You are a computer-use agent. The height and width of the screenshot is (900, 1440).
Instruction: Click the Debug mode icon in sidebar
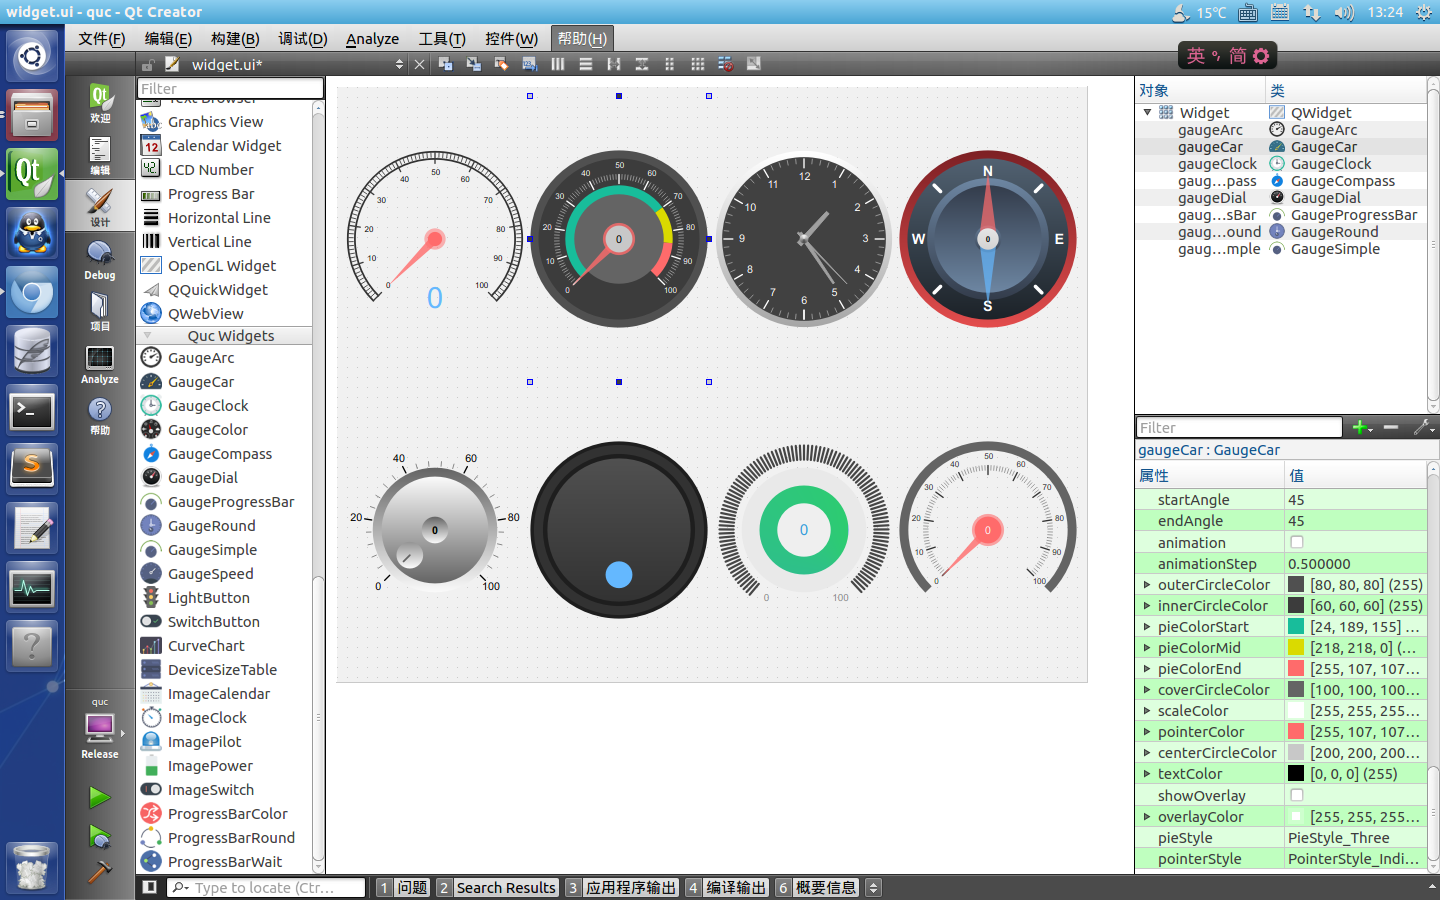[99, 258]
